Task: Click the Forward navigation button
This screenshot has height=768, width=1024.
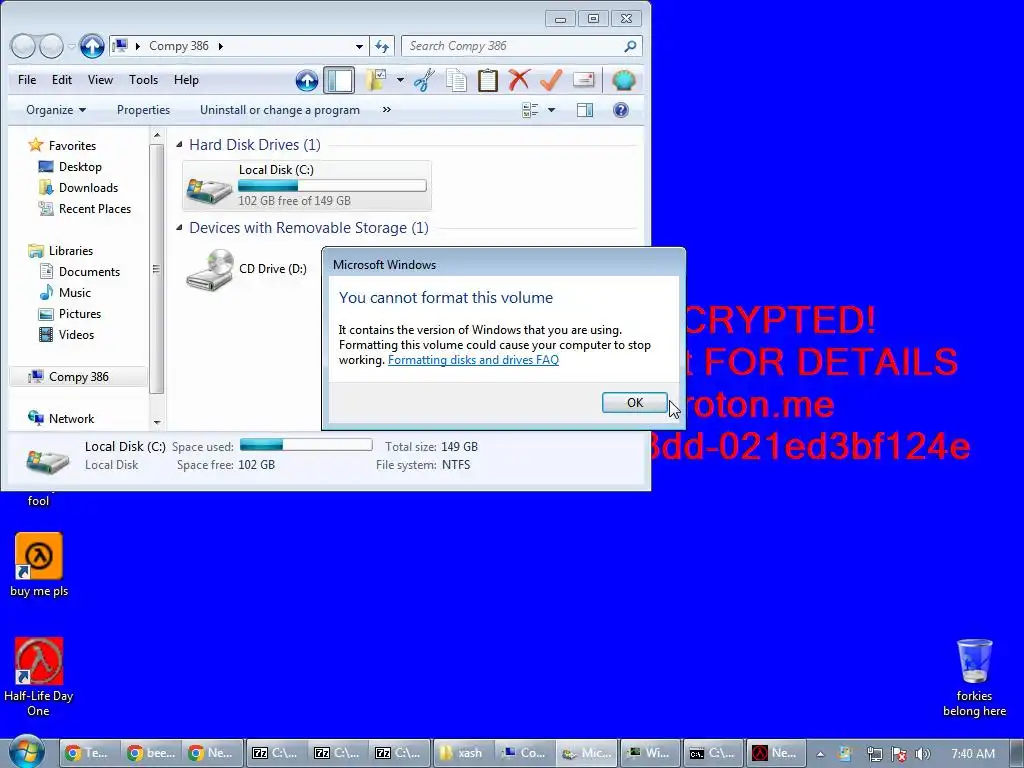Action: [x=52, y=46]
